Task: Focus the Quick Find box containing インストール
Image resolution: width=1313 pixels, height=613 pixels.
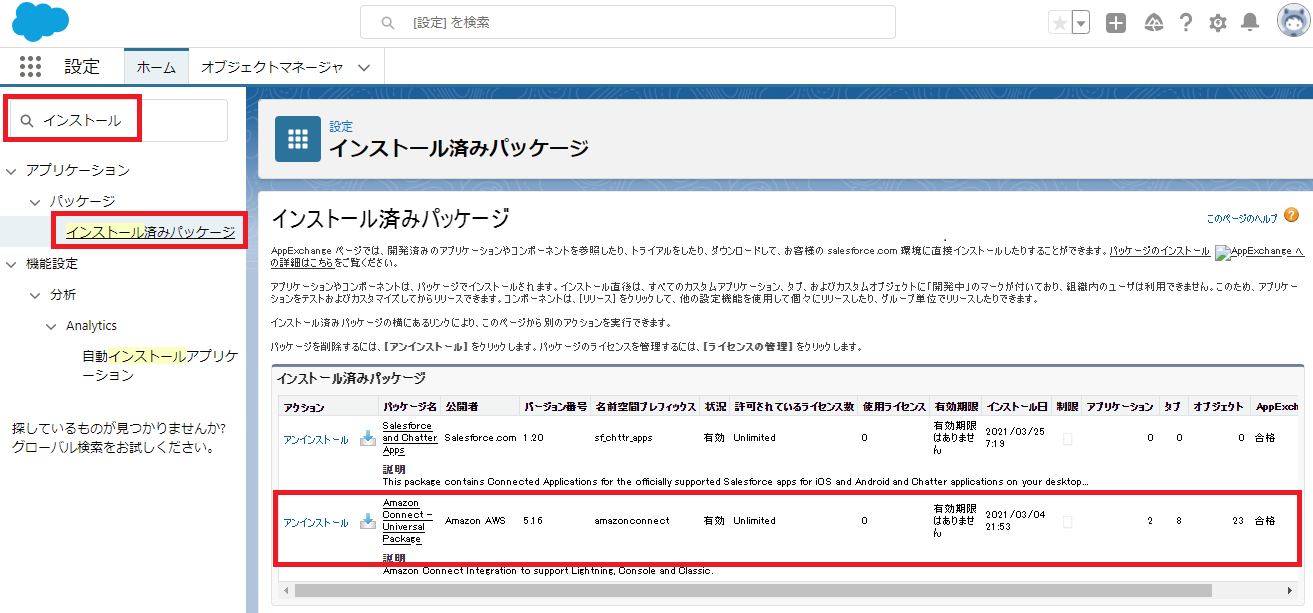Action: point(119,120)
